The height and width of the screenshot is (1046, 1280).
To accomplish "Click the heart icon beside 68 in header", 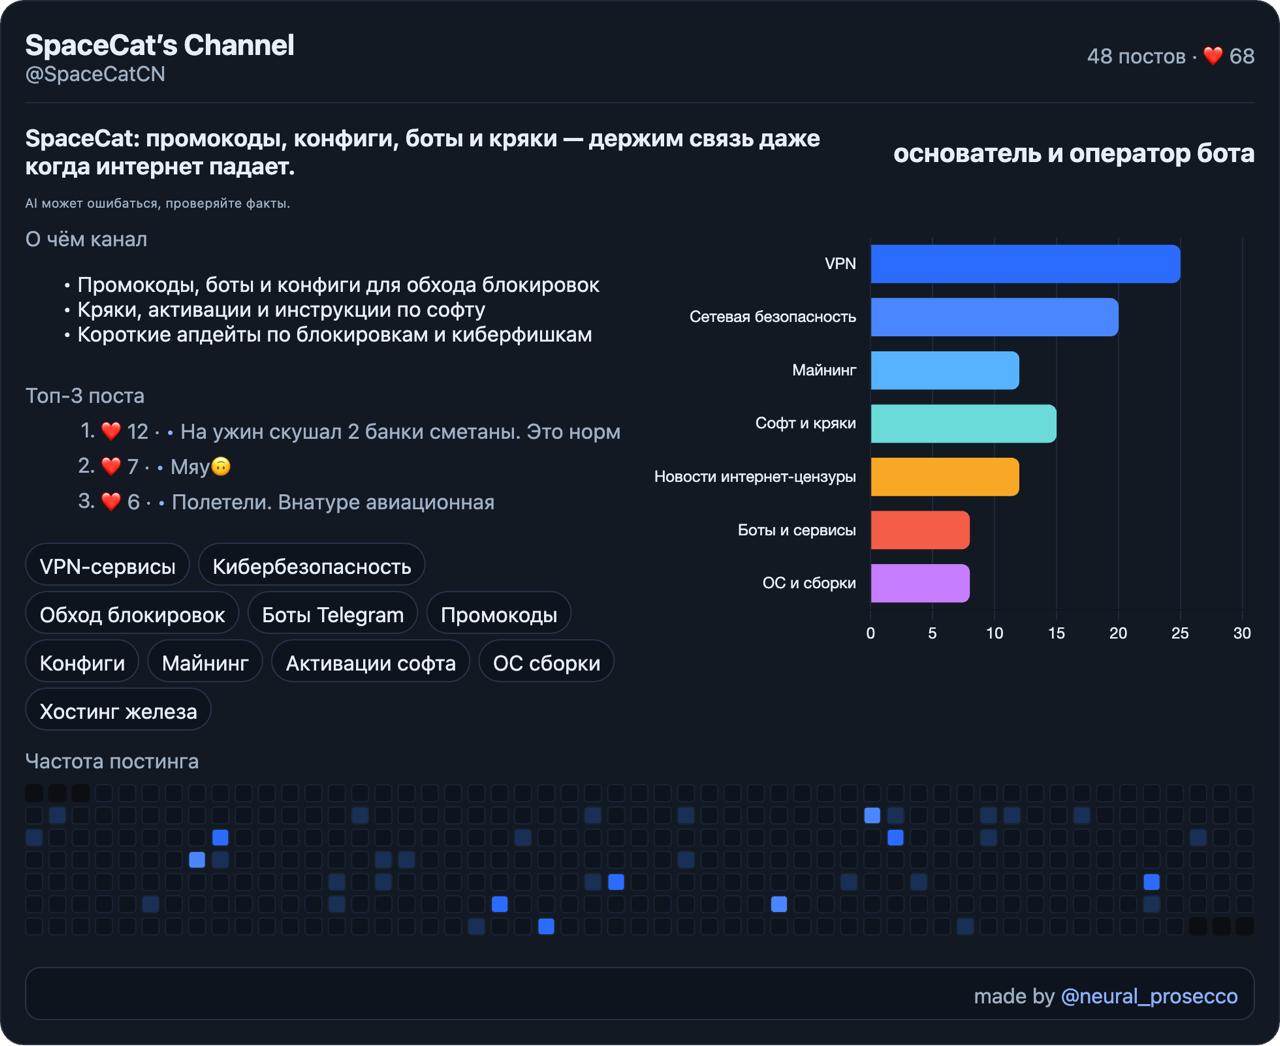I will tap(1213, 56).
